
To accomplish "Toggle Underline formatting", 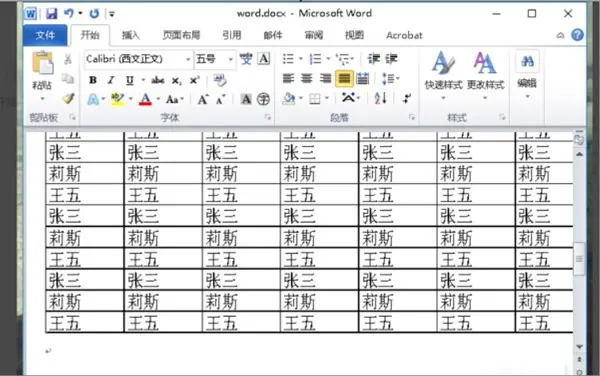I will point(130,80).
